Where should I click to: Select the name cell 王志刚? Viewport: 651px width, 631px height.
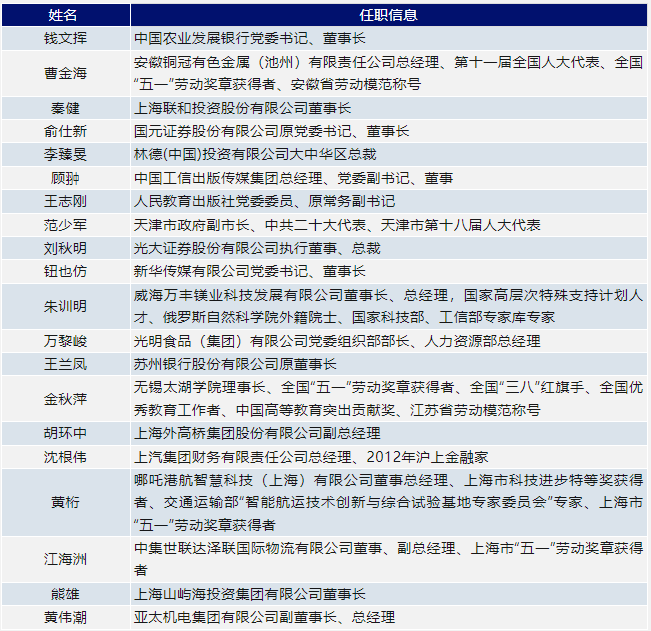[66, 202]
